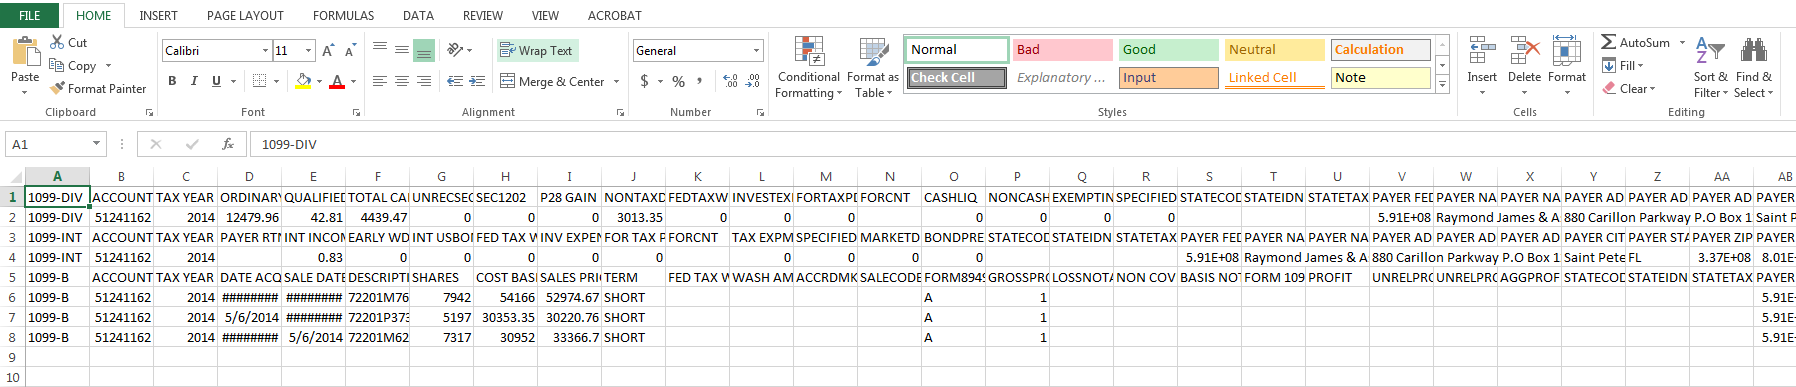The width and height of the screenshot is (1796, 387).
Task: Apply the Bad cell style swatch
Action: [x=1063, y=50]
